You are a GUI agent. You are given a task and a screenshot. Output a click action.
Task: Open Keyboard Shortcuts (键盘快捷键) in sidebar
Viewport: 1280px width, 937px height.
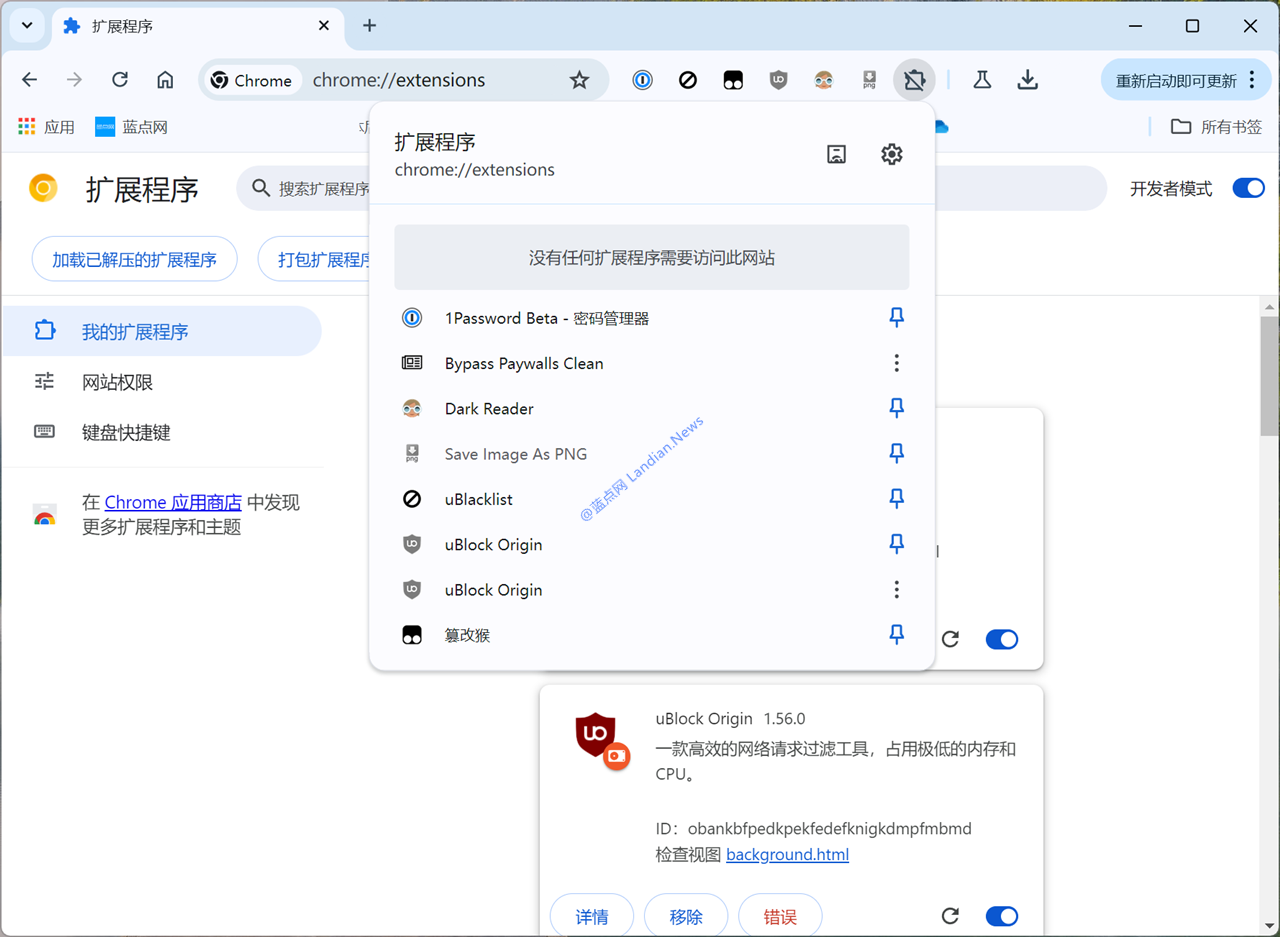point(162,432)
